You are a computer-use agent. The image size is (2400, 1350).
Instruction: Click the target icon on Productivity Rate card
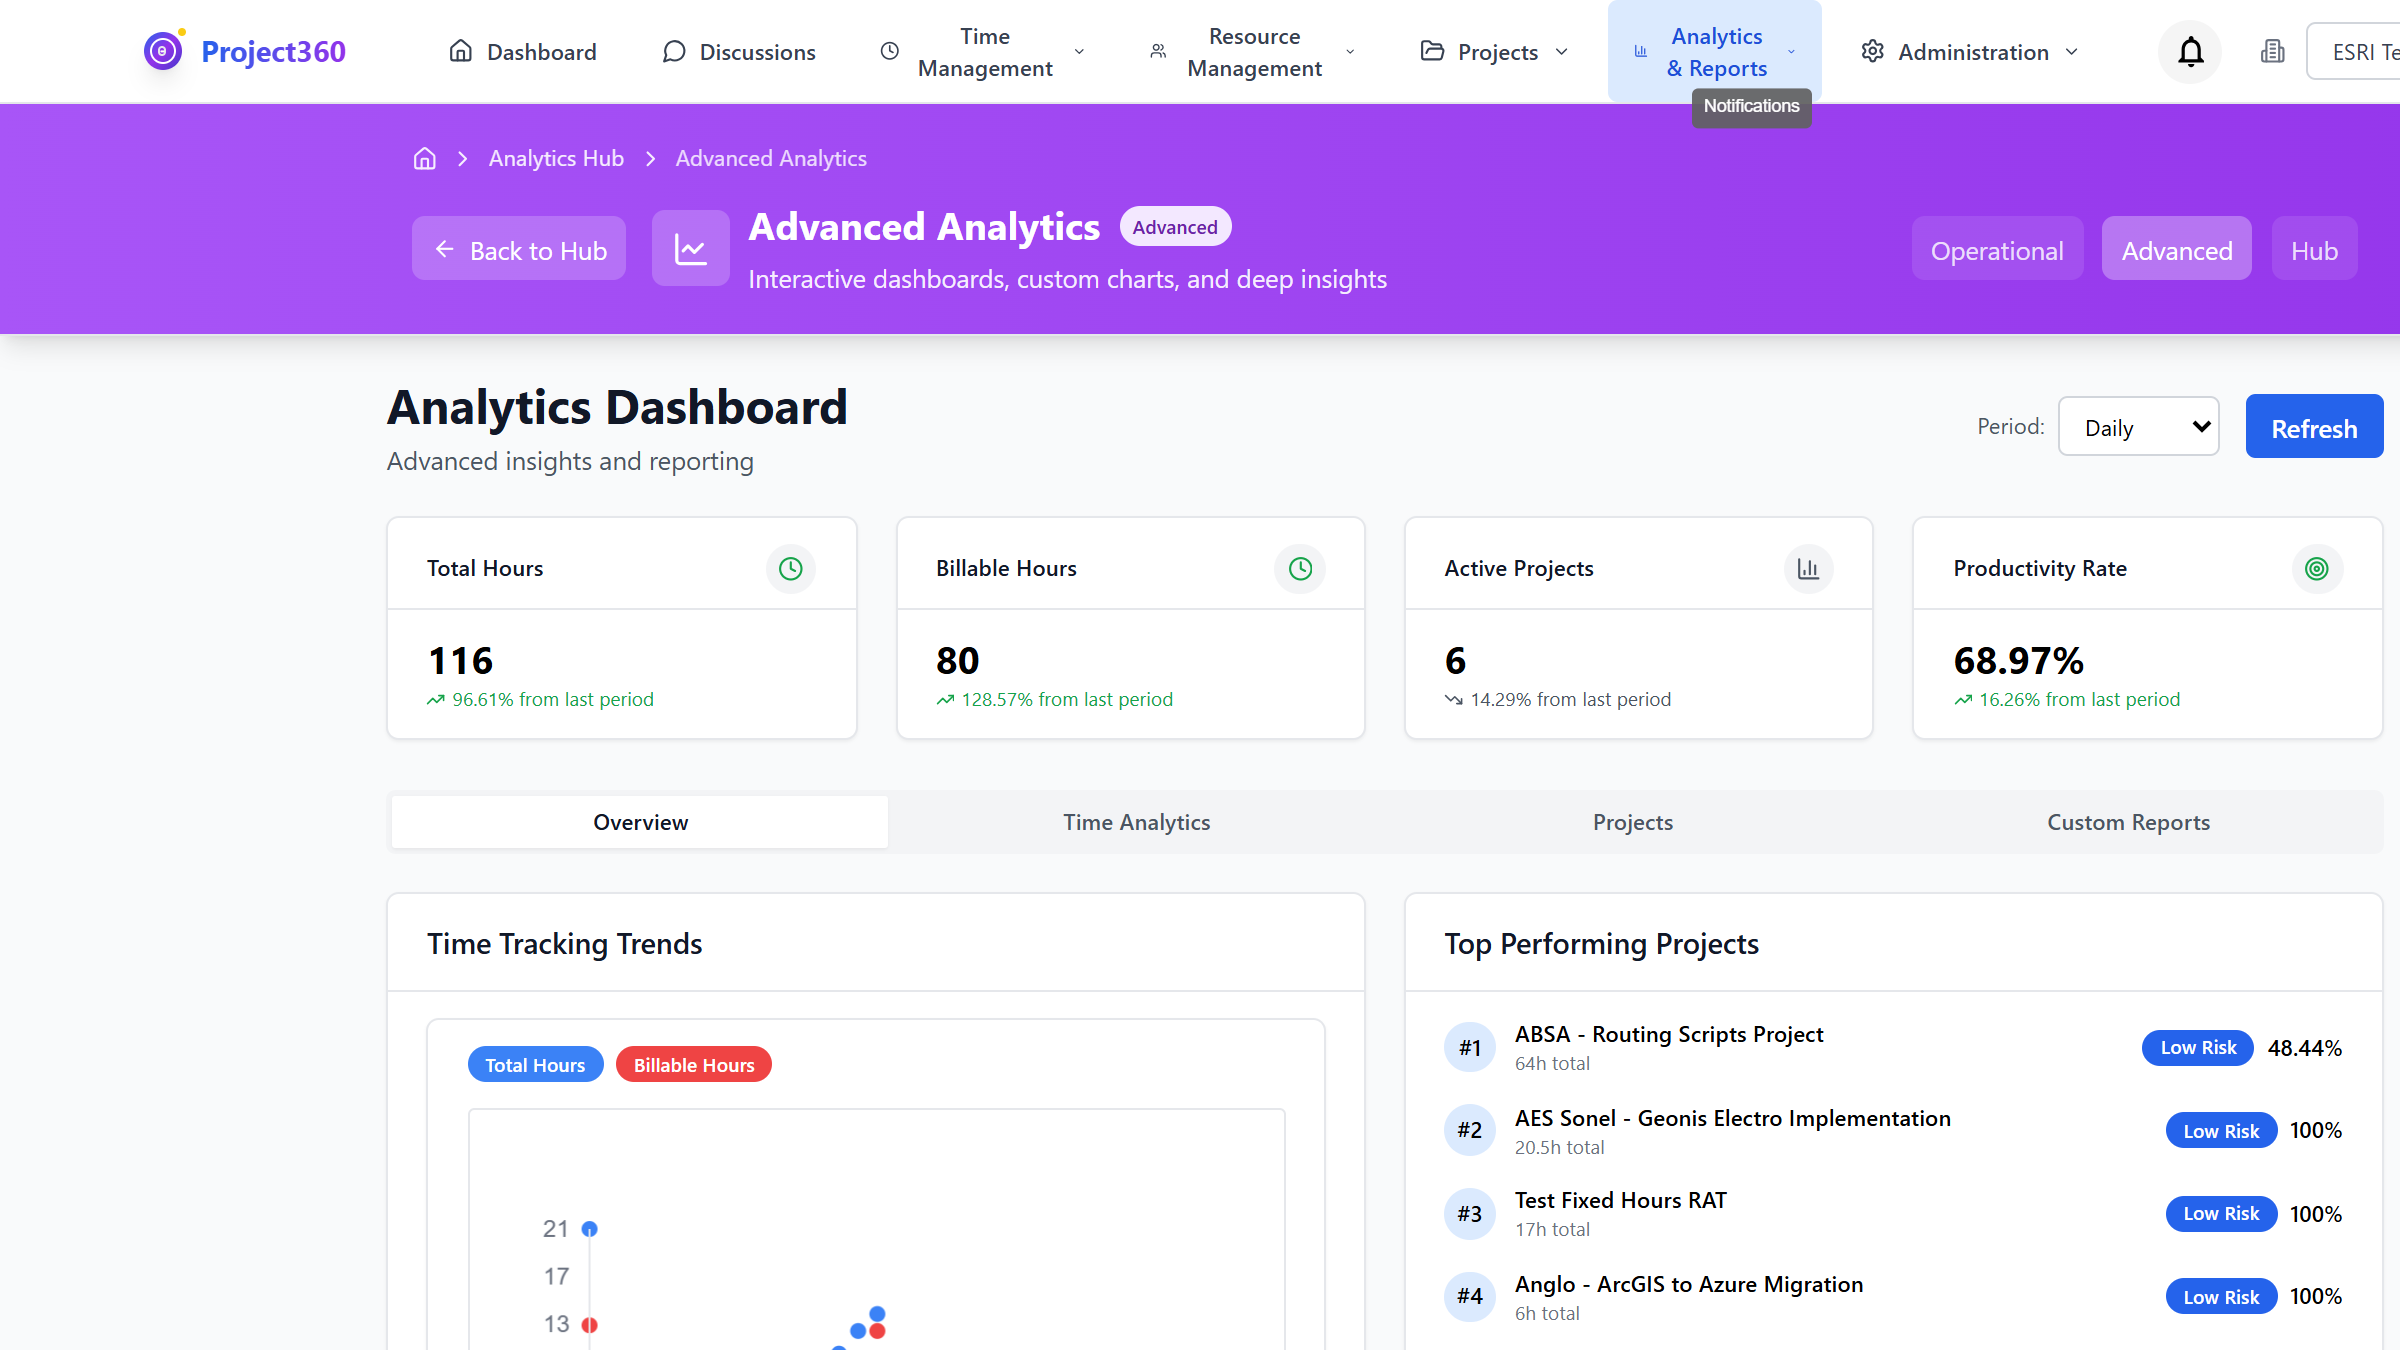[2317, 568]
